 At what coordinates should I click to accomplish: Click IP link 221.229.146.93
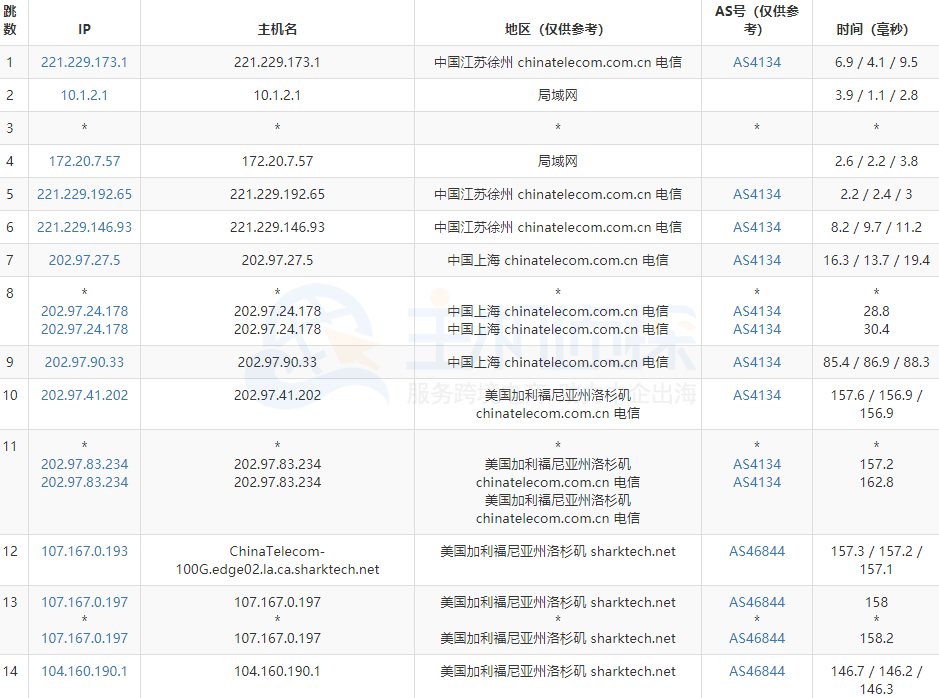pos(84,227)
